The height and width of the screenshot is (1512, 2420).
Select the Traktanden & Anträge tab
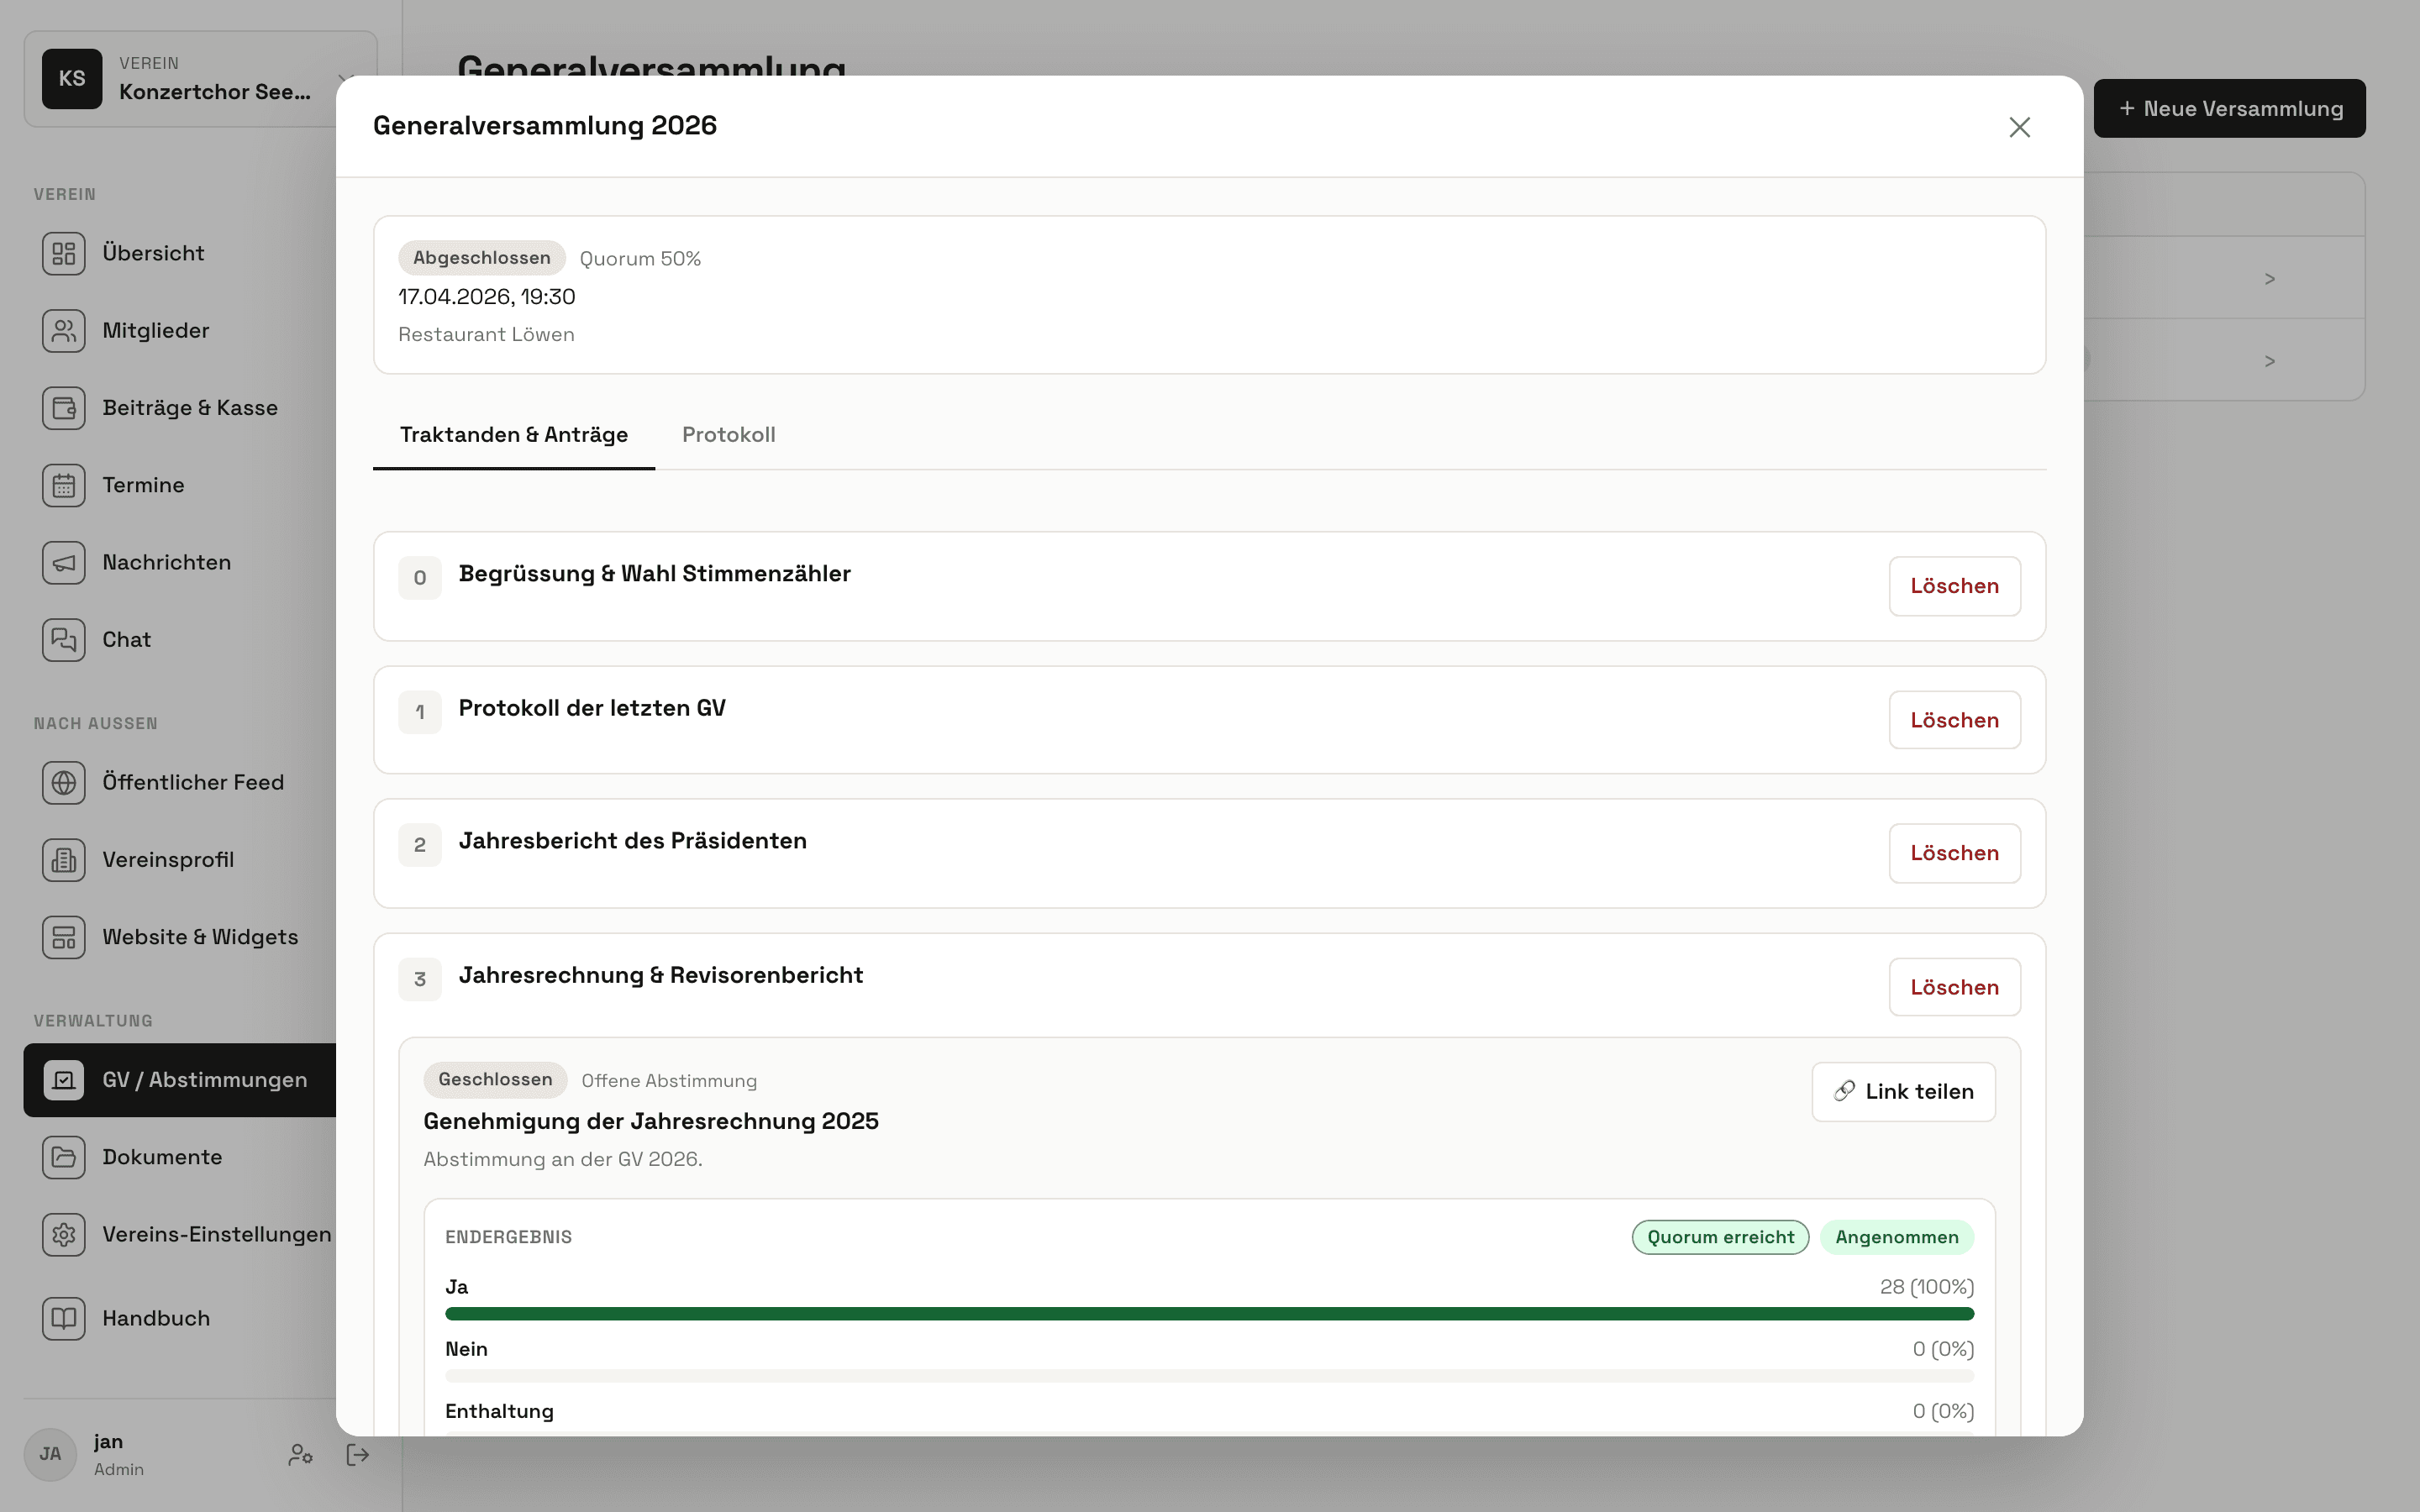click(x=514, y=435)
